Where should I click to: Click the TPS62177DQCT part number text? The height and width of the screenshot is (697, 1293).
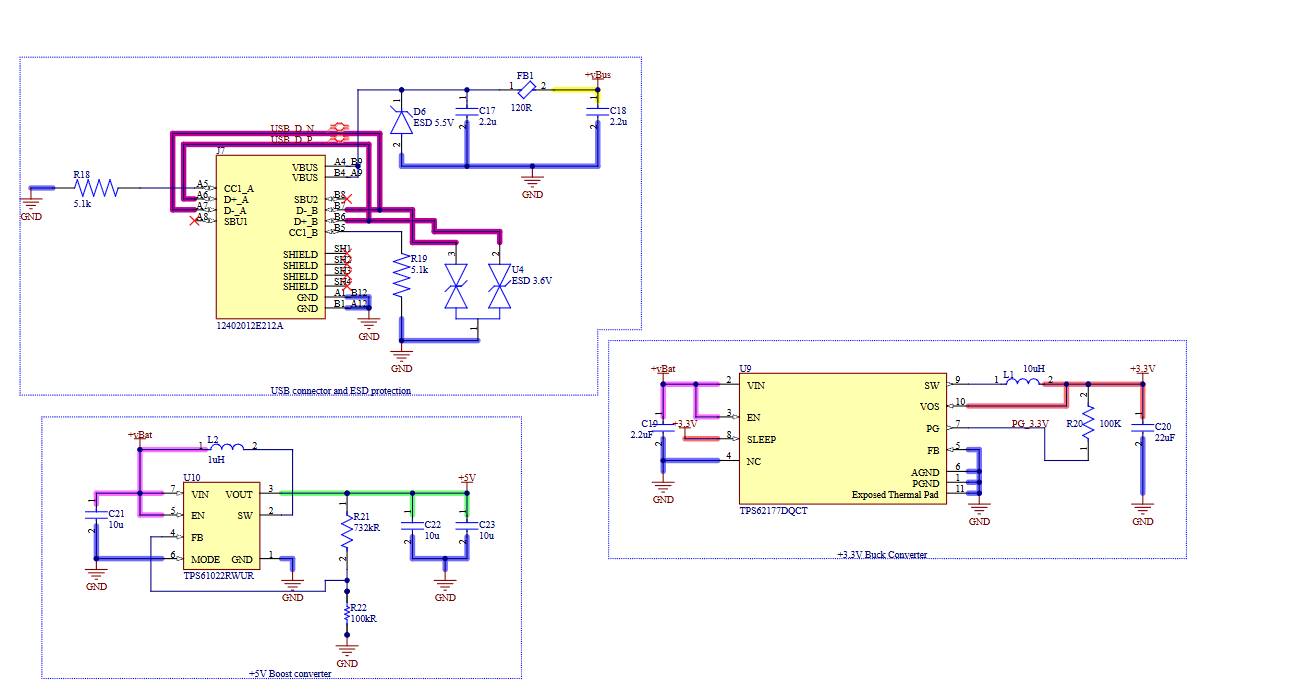(773, 509)
